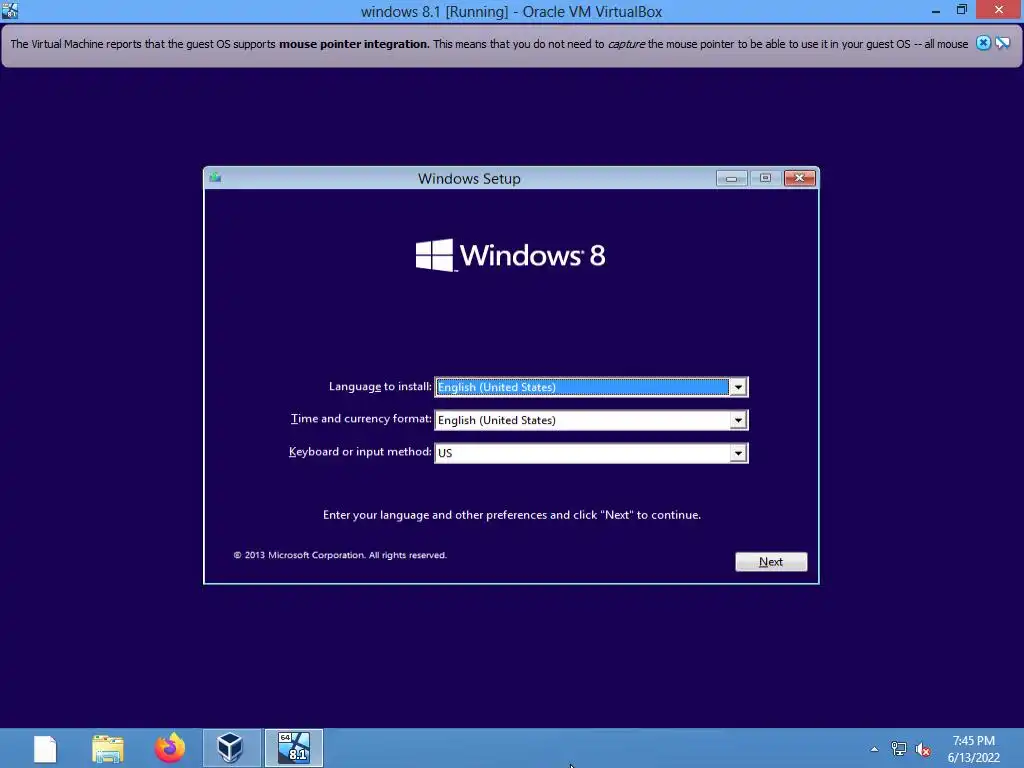
Task: Click the do-not-show-again notification icon
Action: point(1003,43)
